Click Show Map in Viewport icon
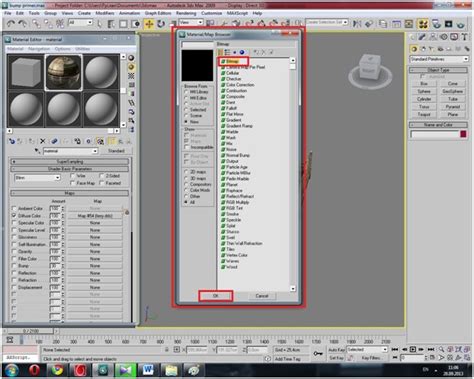 (x=100, y=141)
